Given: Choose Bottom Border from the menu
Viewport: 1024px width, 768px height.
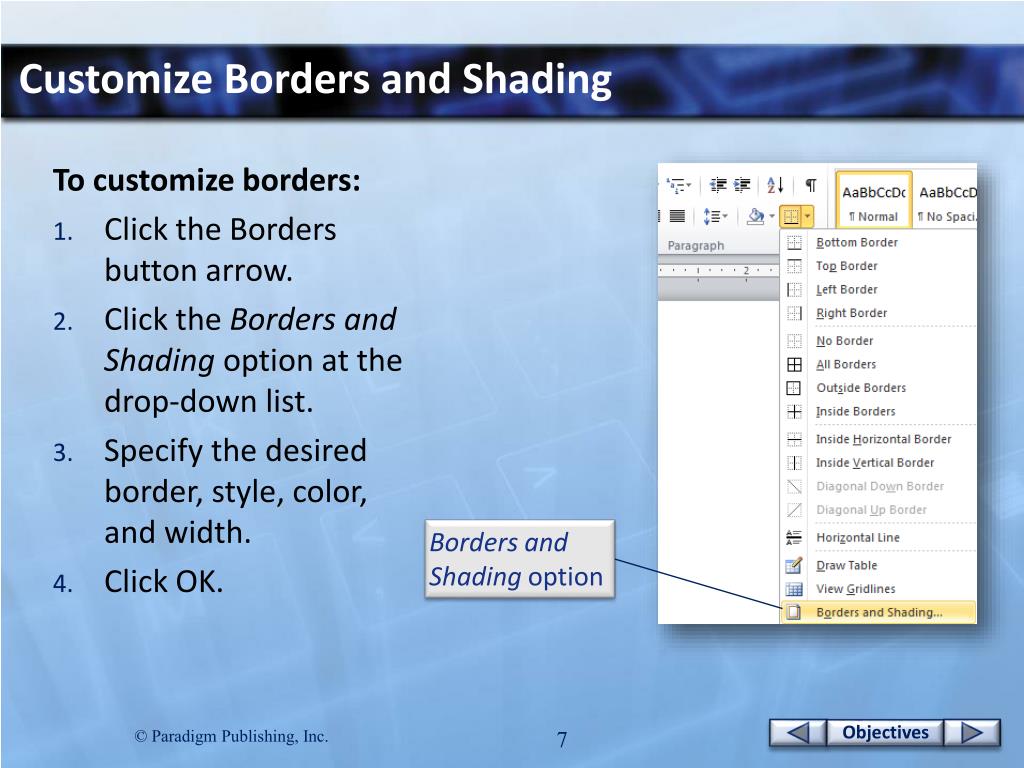Looking at the screenshot, I should click(x=878, y=242).
